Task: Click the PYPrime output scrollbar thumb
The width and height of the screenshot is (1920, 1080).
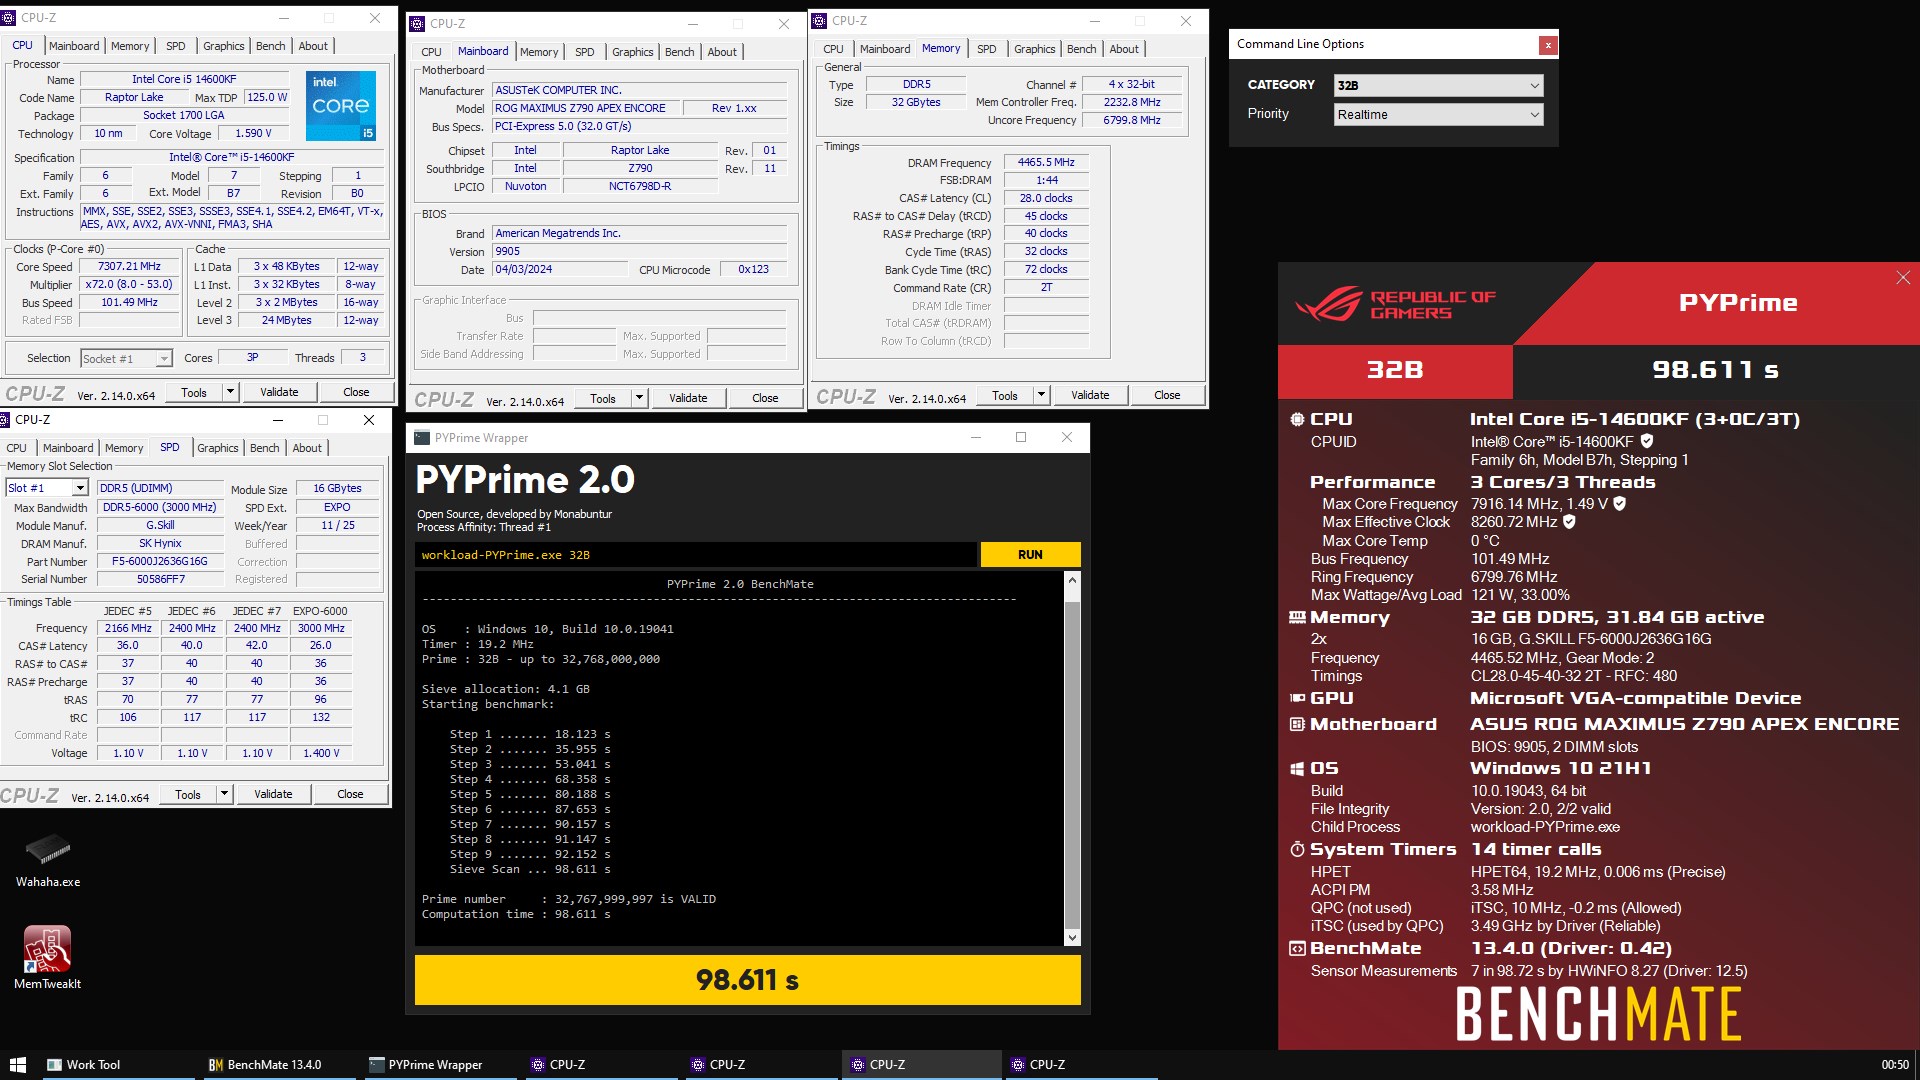Action: tap(1073, 765)
